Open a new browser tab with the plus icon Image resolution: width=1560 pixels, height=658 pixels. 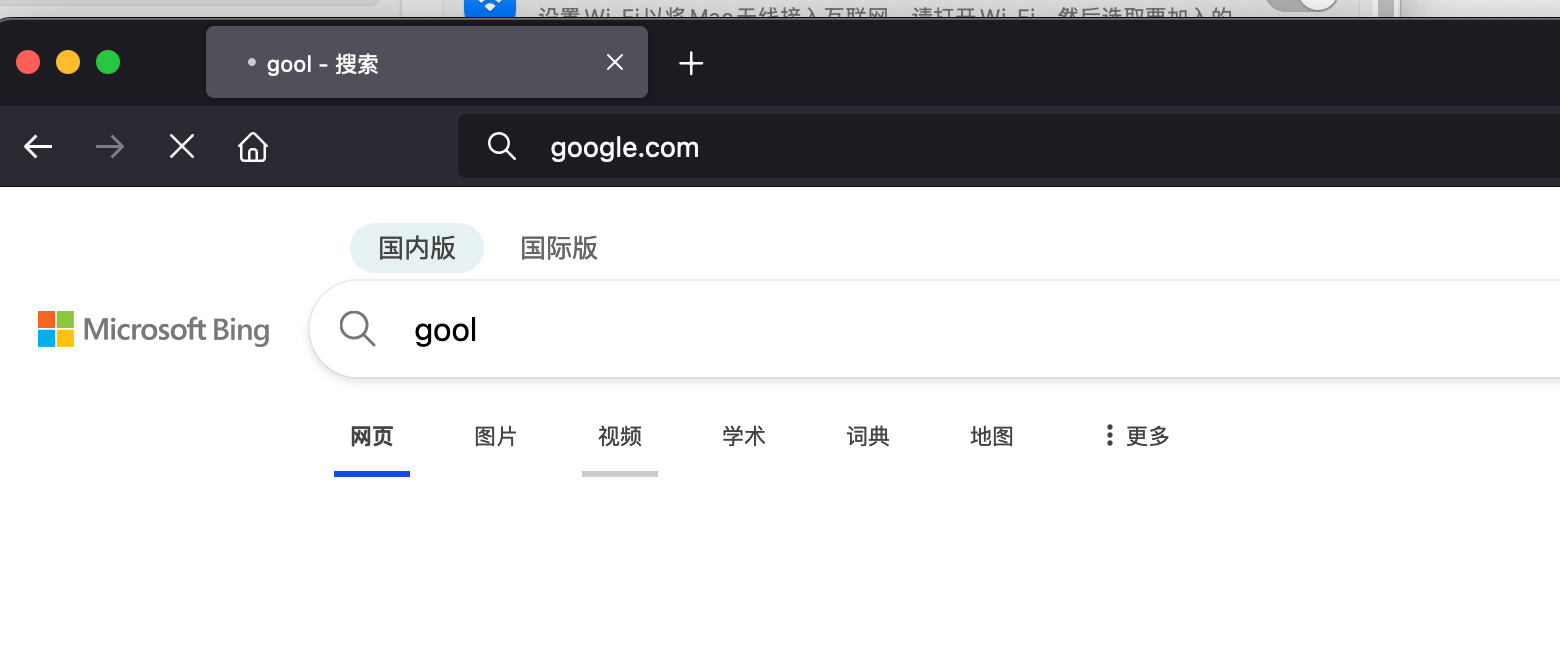690,63
